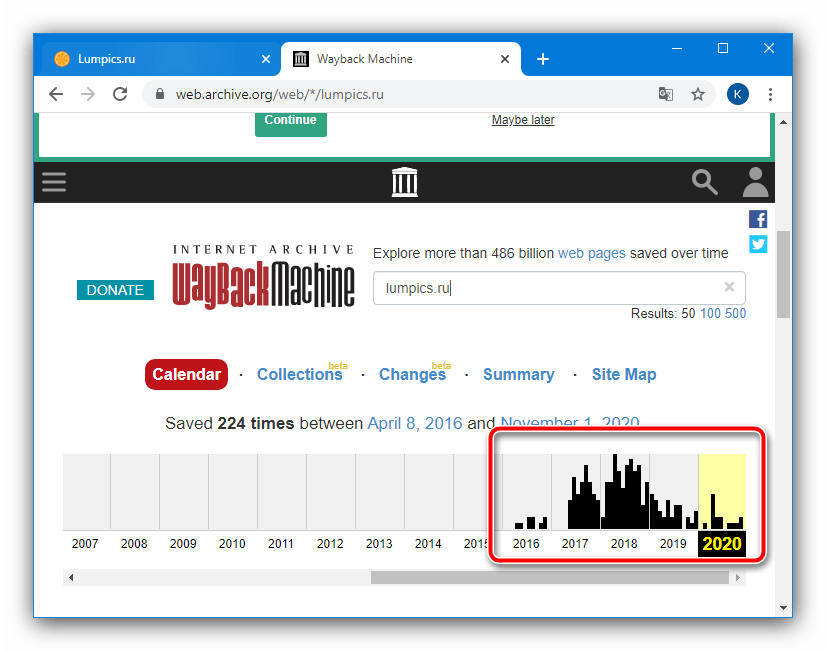Click the page scrollbar up arrow
826x651 pixels.
click(783, 122)
